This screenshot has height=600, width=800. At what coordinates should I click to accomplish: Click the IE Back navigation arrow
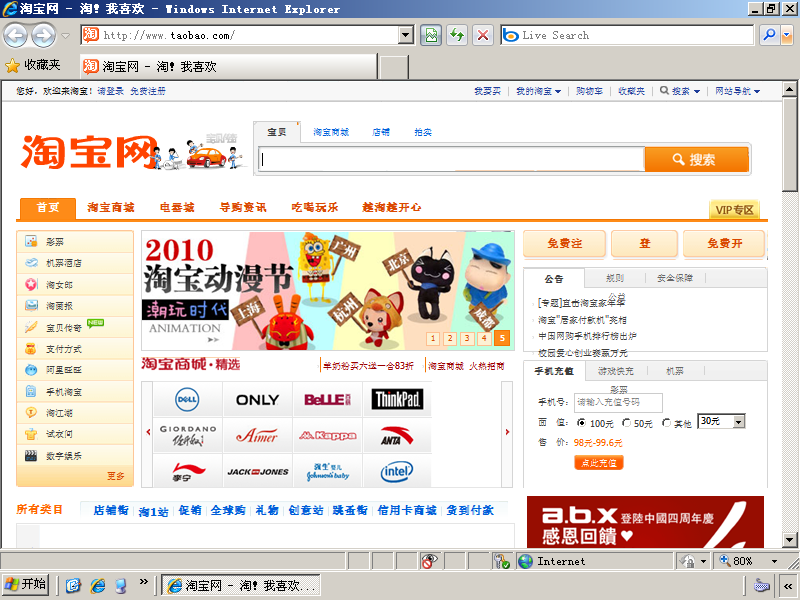[15, 36]
